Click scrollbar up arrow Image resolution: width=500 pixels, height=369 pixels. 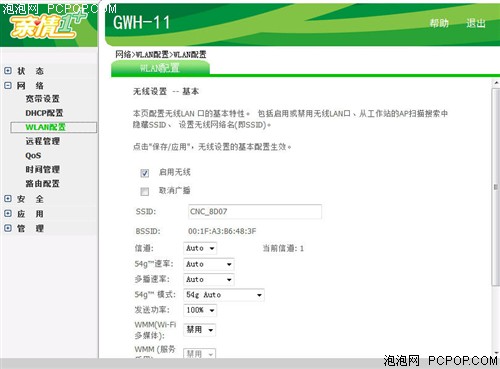496,83
